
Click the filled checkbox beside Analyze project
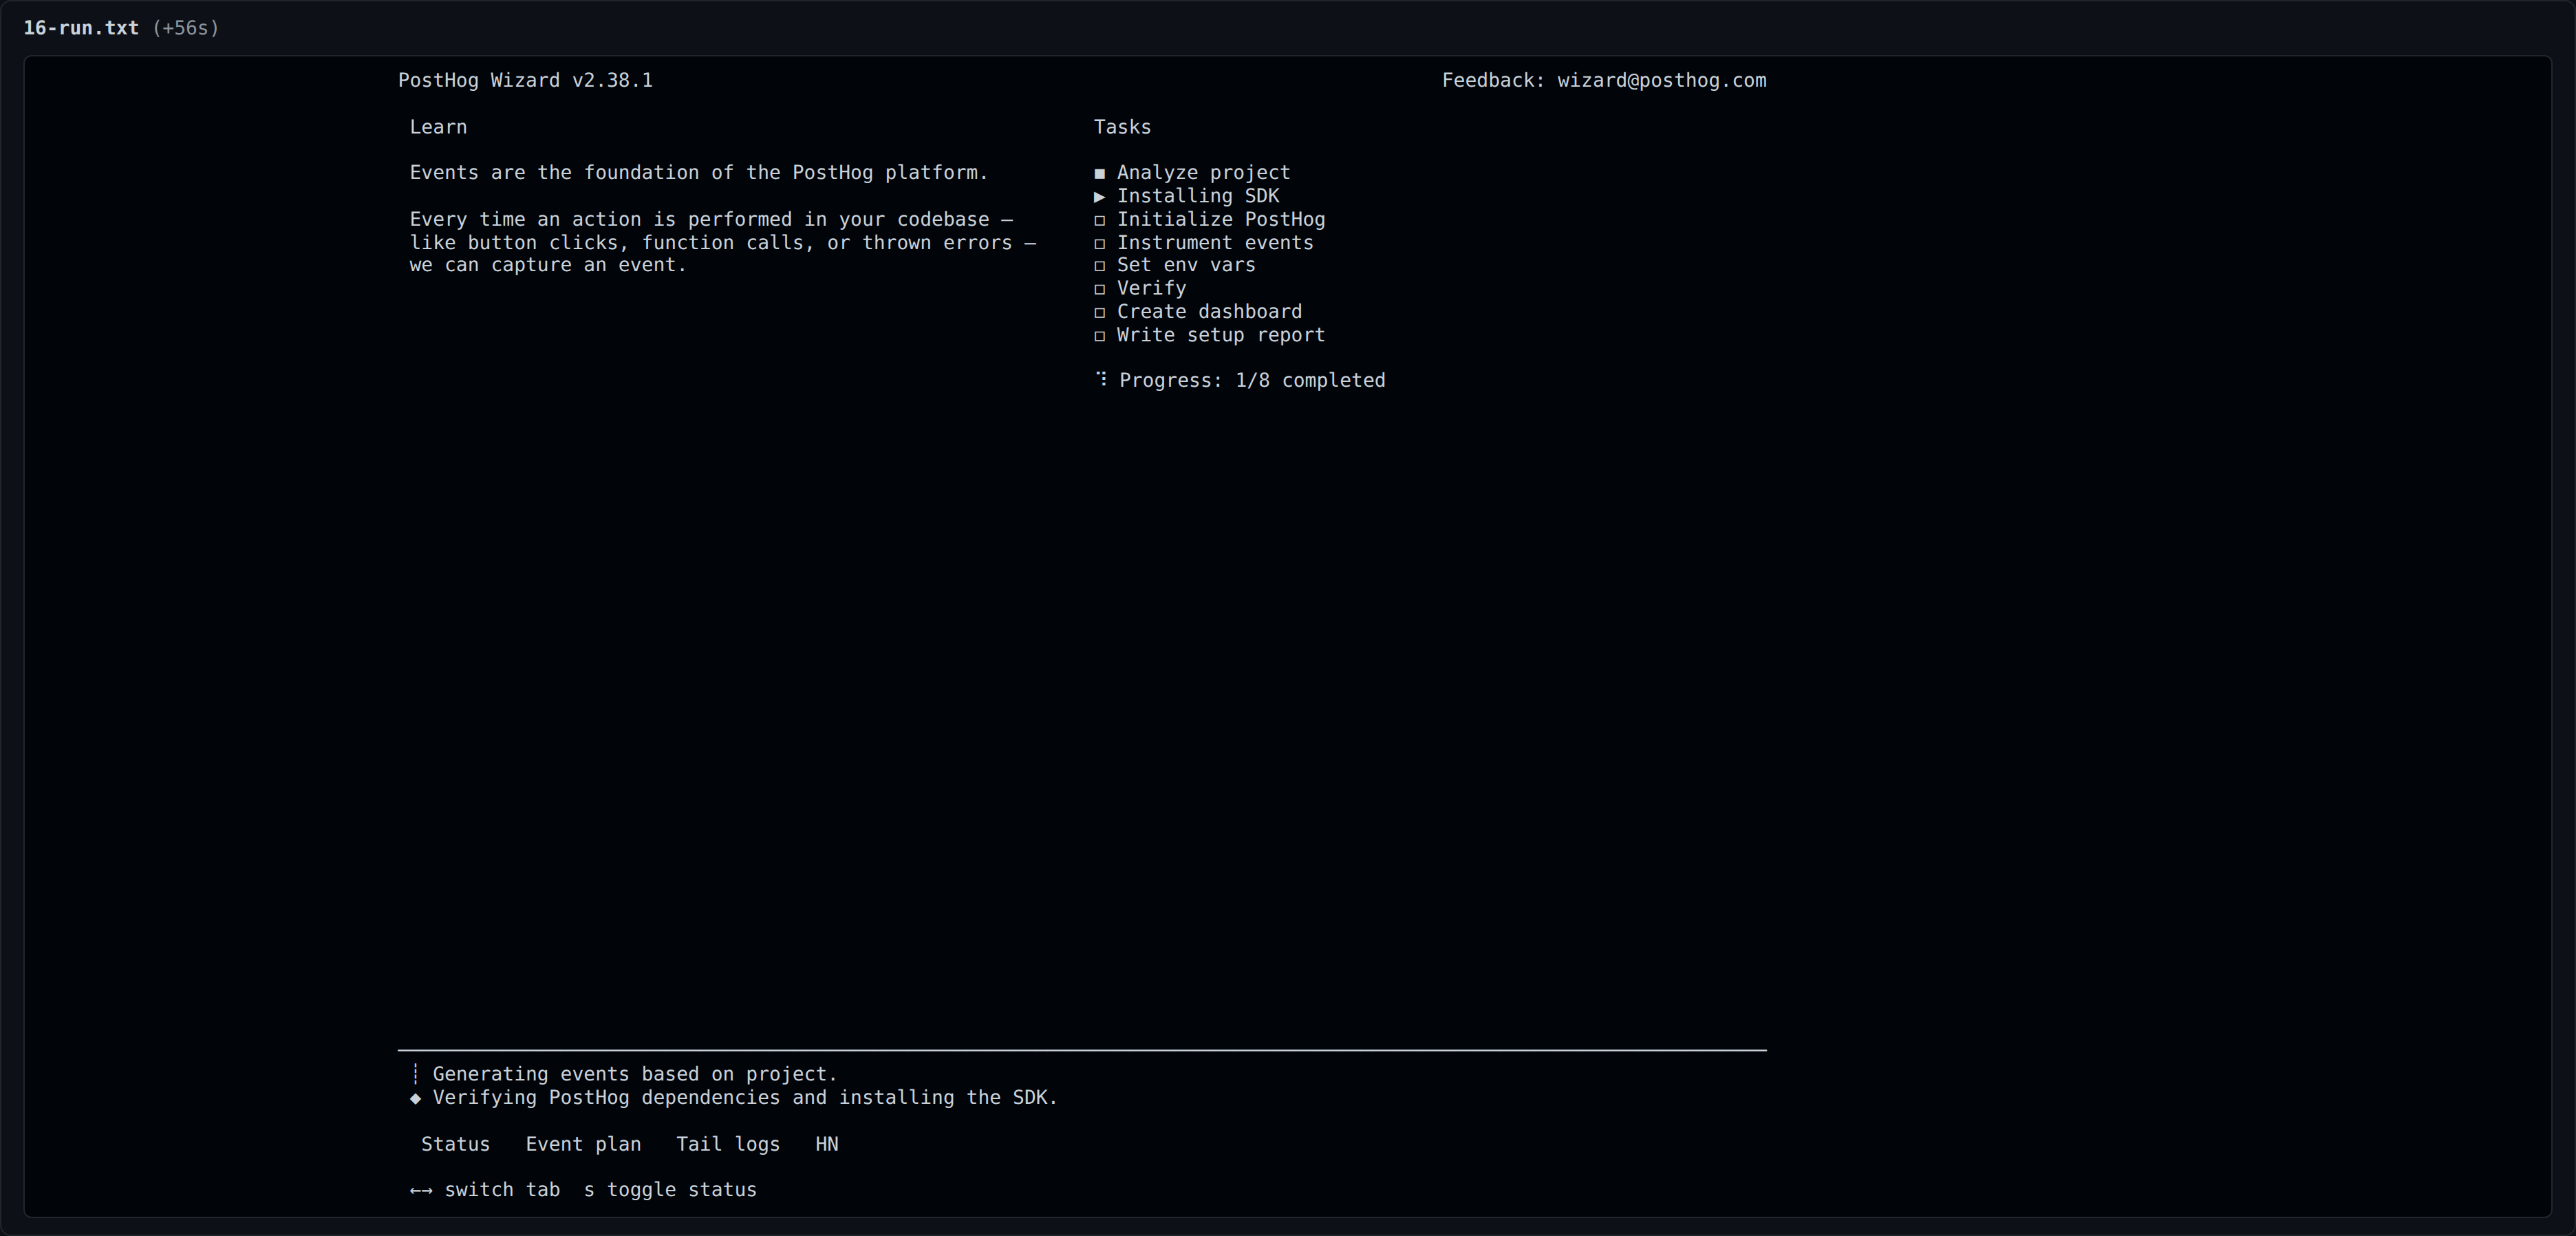tap(1100, 173)
